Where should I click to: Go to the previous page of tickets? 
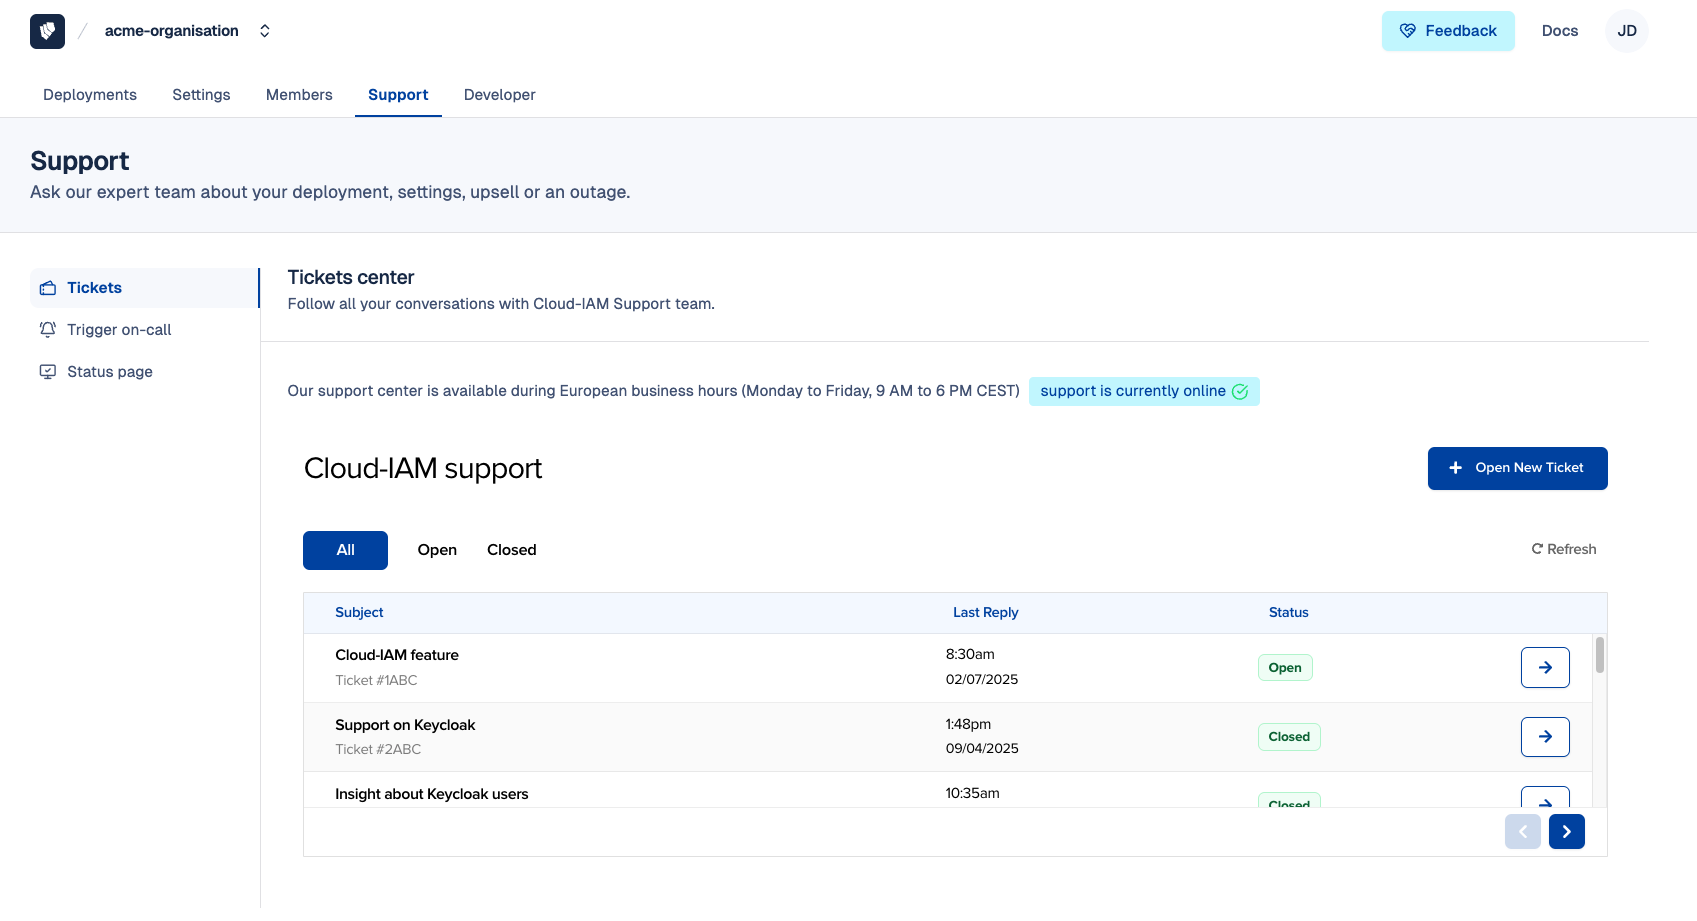1523,832
